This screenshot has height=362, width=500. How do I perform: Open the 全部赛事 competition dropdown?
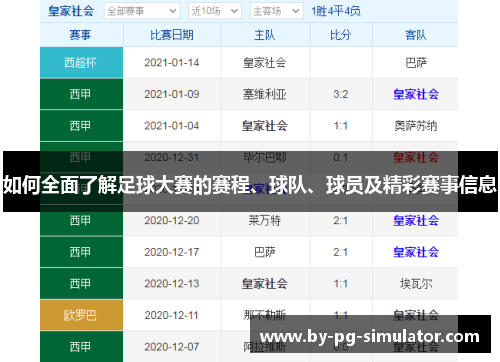[x=142, y=11]
